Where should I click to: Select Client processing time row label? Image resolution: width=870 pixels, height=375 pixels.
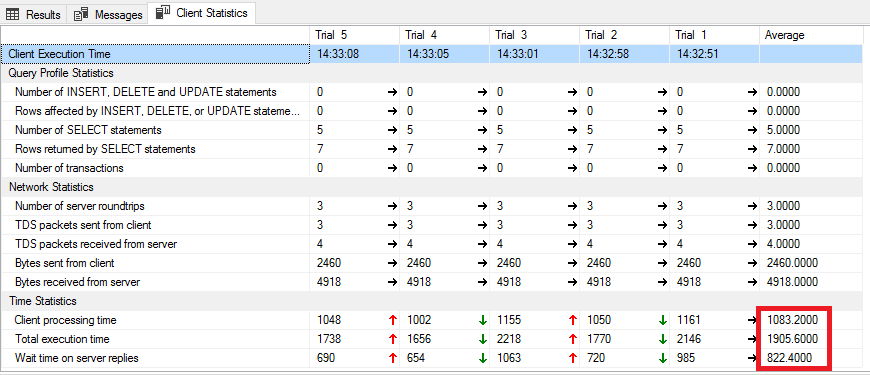coord(65,320)
